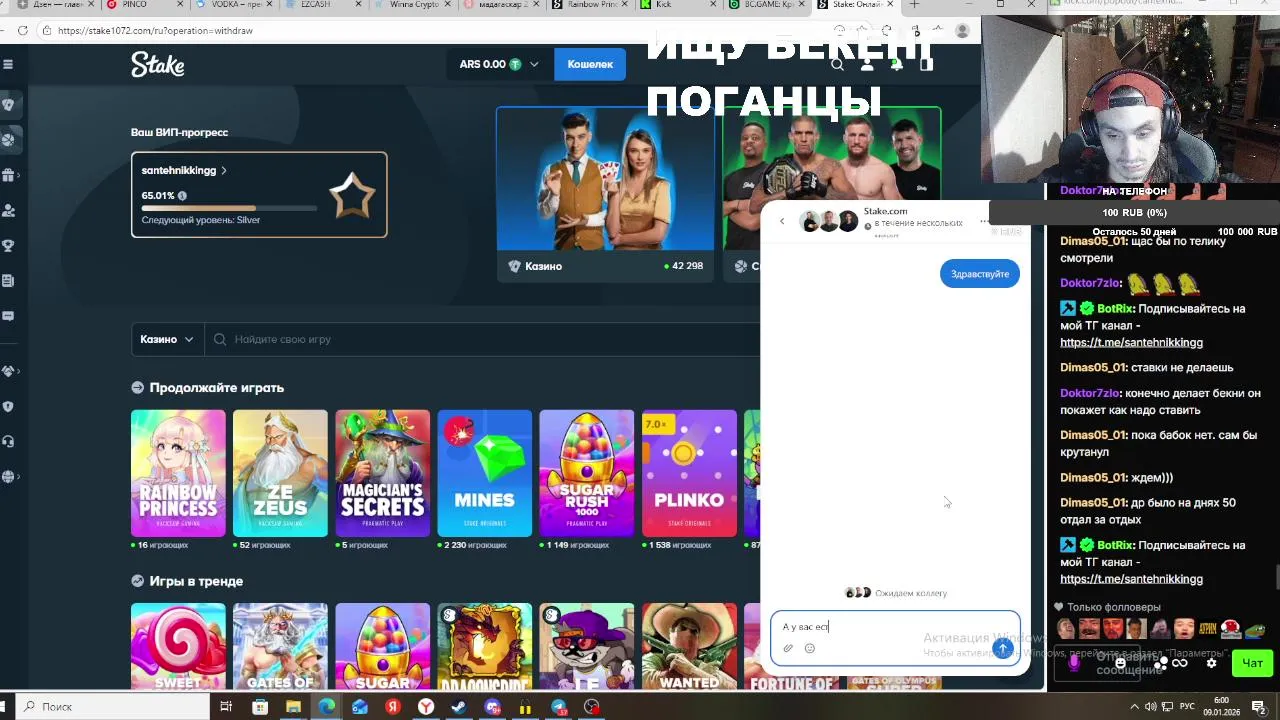Open Magician's Secrets game tile

pyautogui.click(x=382, y=473)
